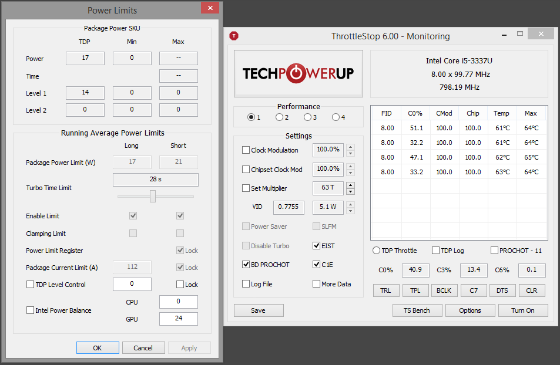
Task: Click the VID 0.7755 value box
Action: point(289,207)
